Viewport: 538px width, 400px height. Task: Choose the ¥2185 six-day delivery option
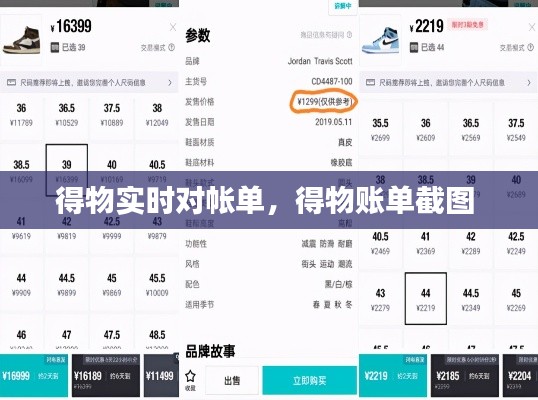click(465, 376)
